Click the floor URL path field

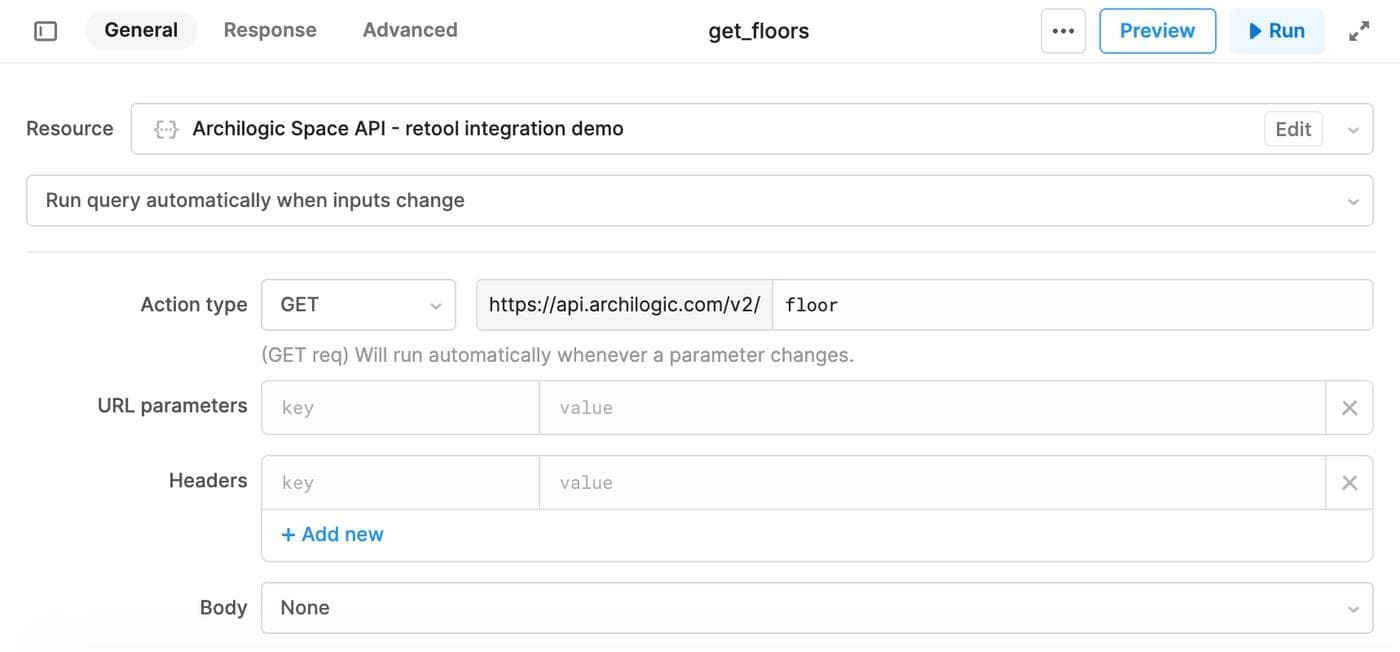[x=1070, y=305]
